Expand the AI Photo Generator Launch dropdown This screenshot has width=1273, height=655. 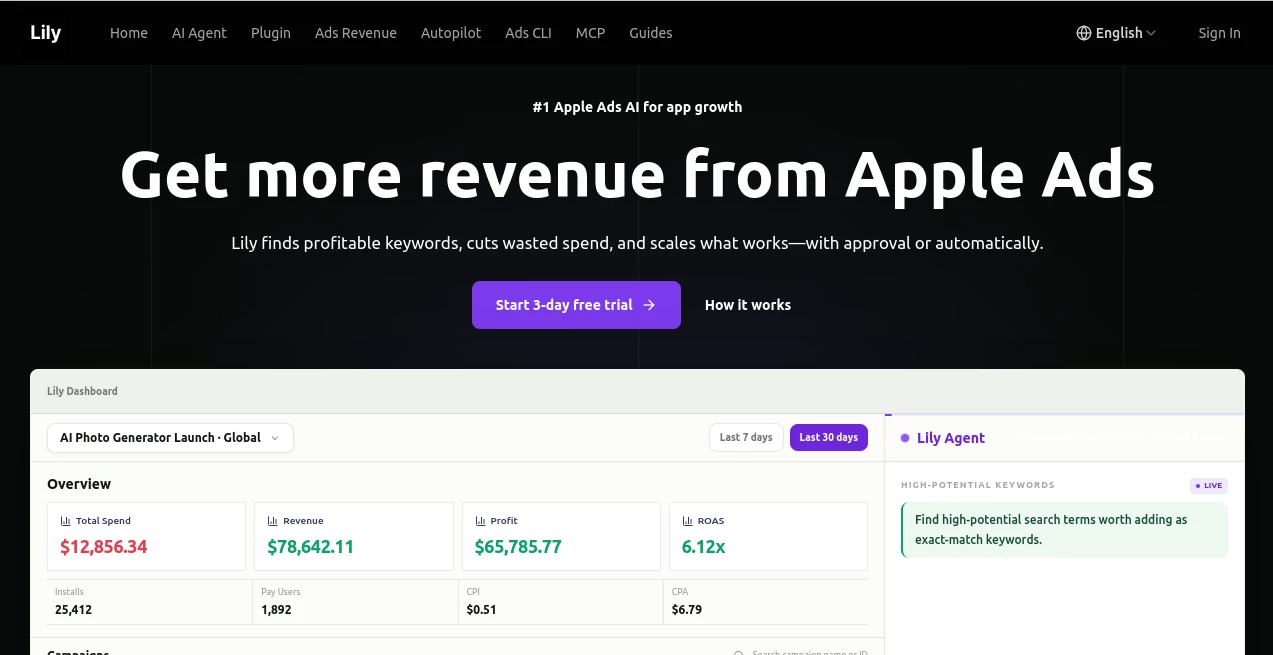(x=170, y=438)
